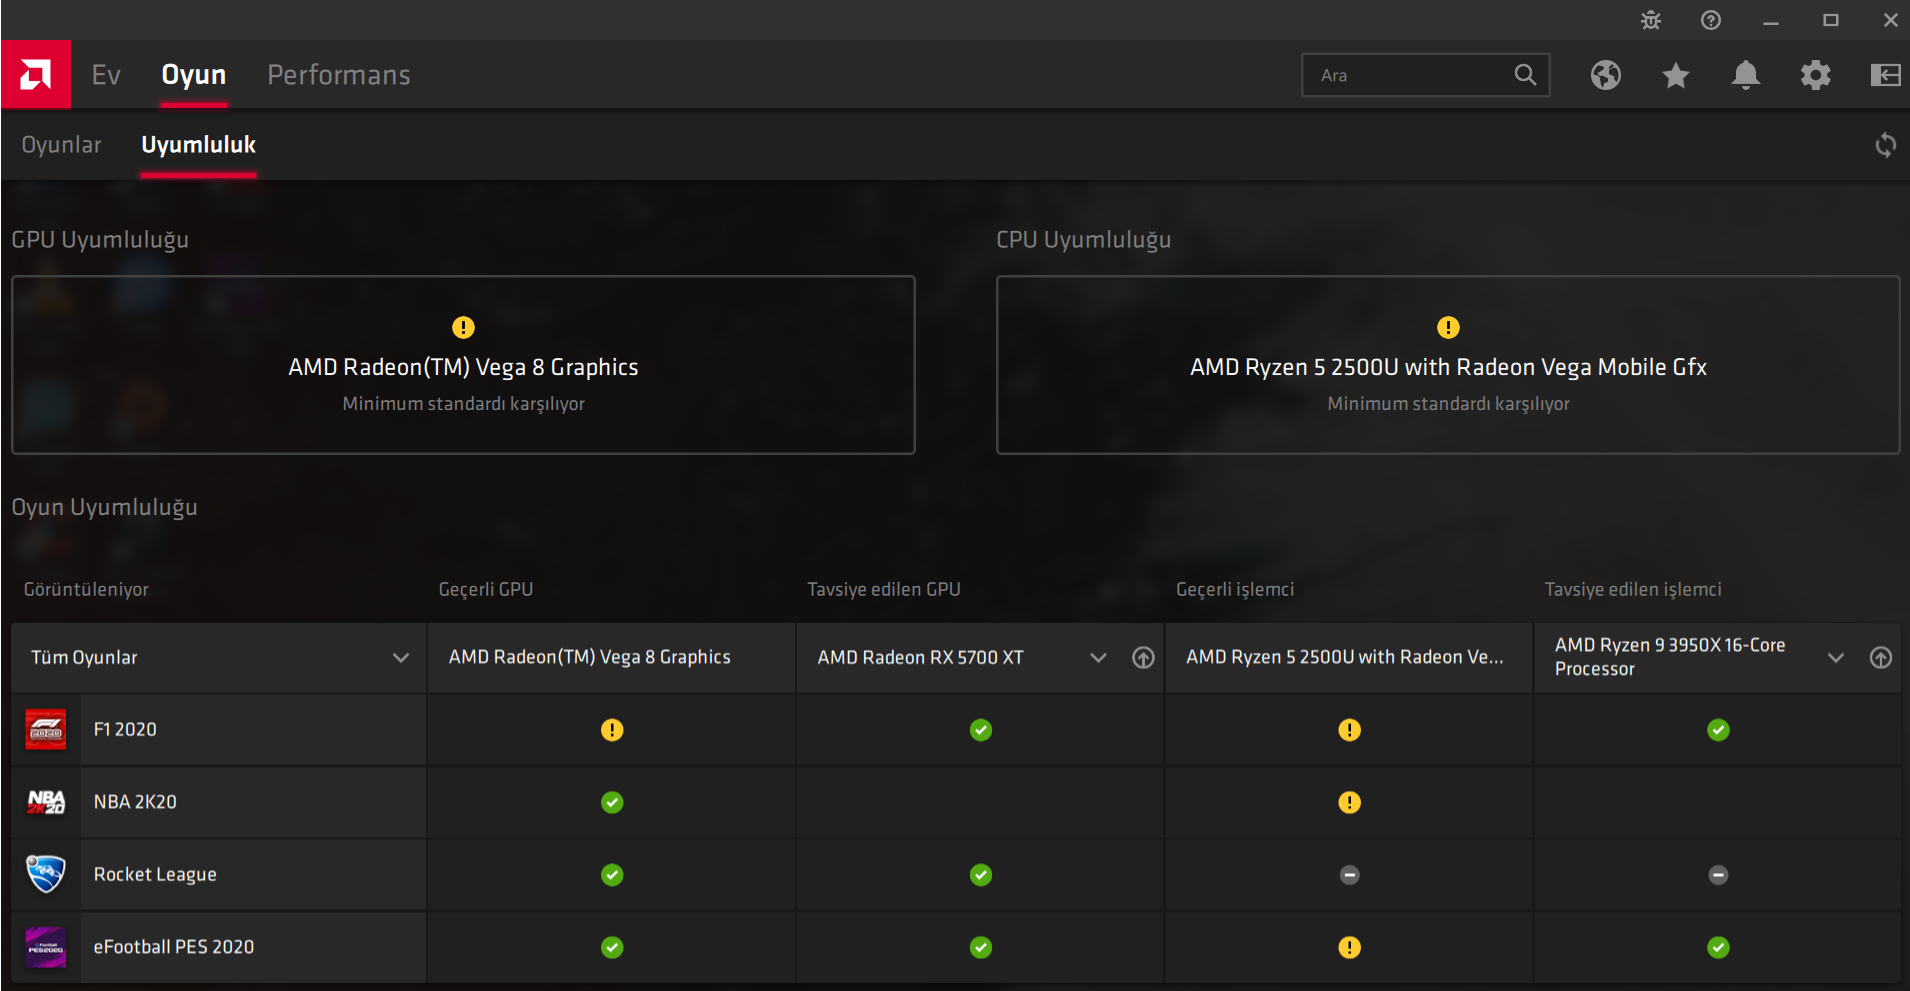Click the eFootball PES 2020 game name

(x=174, y=947)
